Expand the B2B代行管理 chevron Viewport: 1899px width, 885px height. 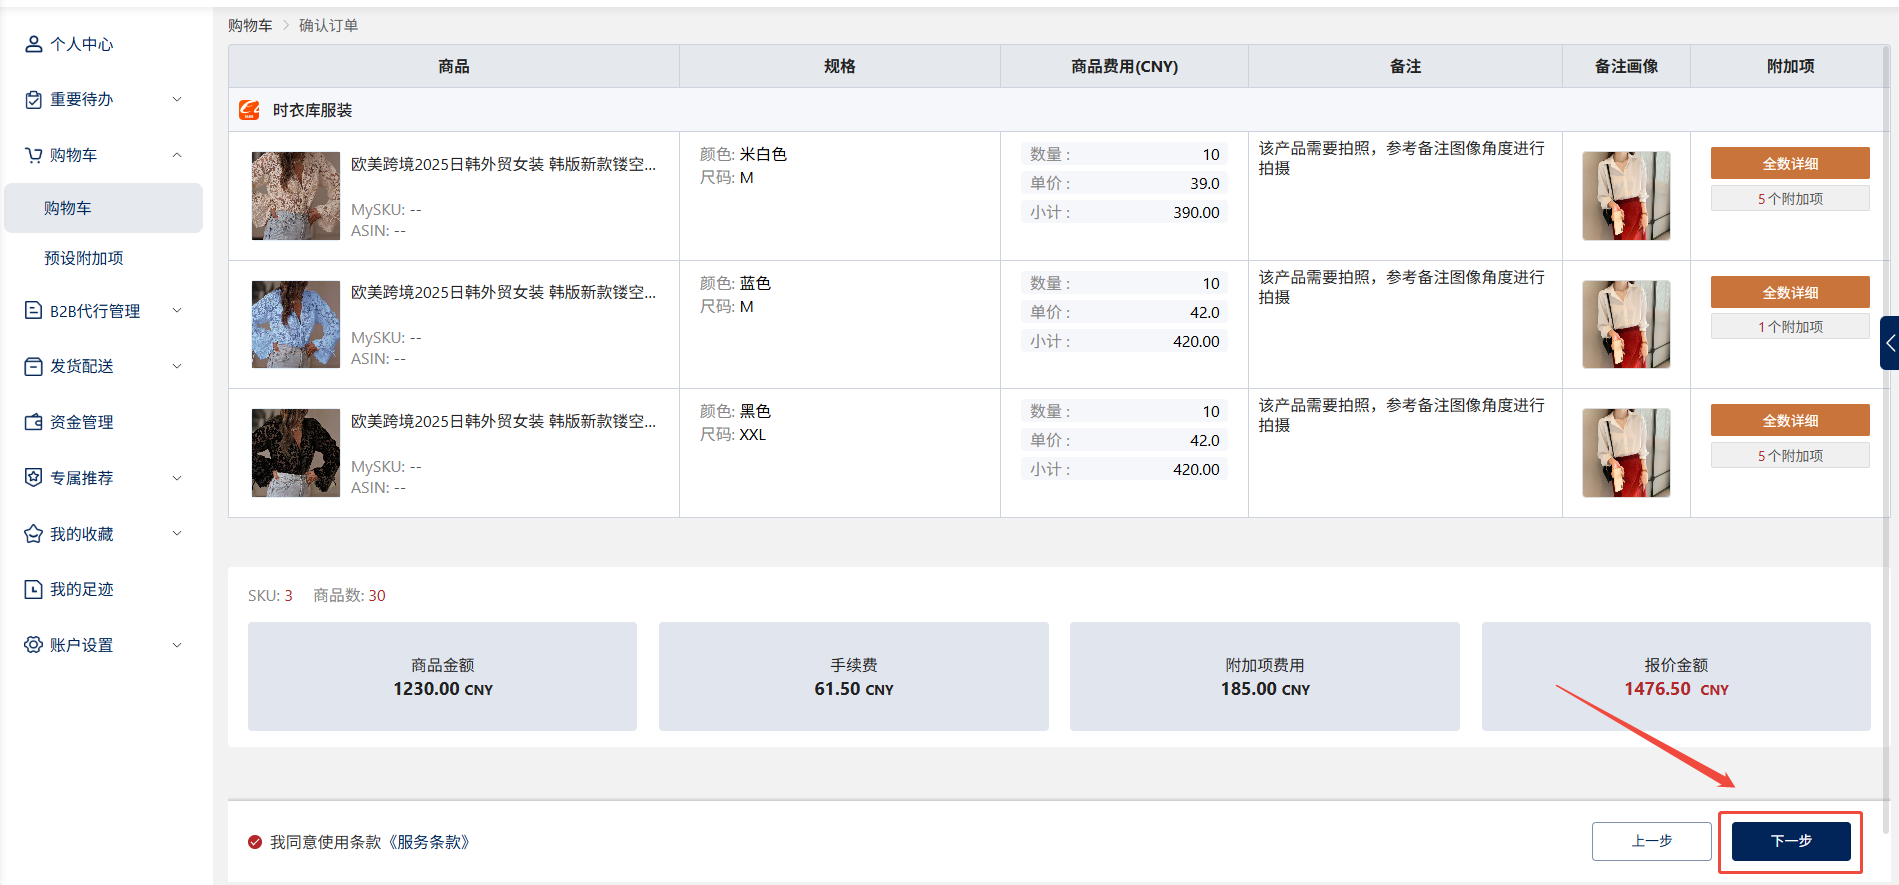[x=177, y=311]
